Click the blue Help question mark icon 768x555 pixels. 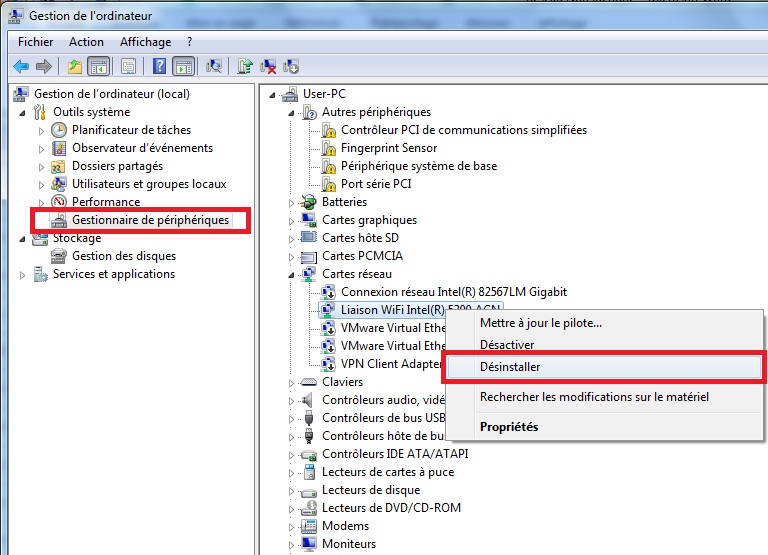point(159,67)
